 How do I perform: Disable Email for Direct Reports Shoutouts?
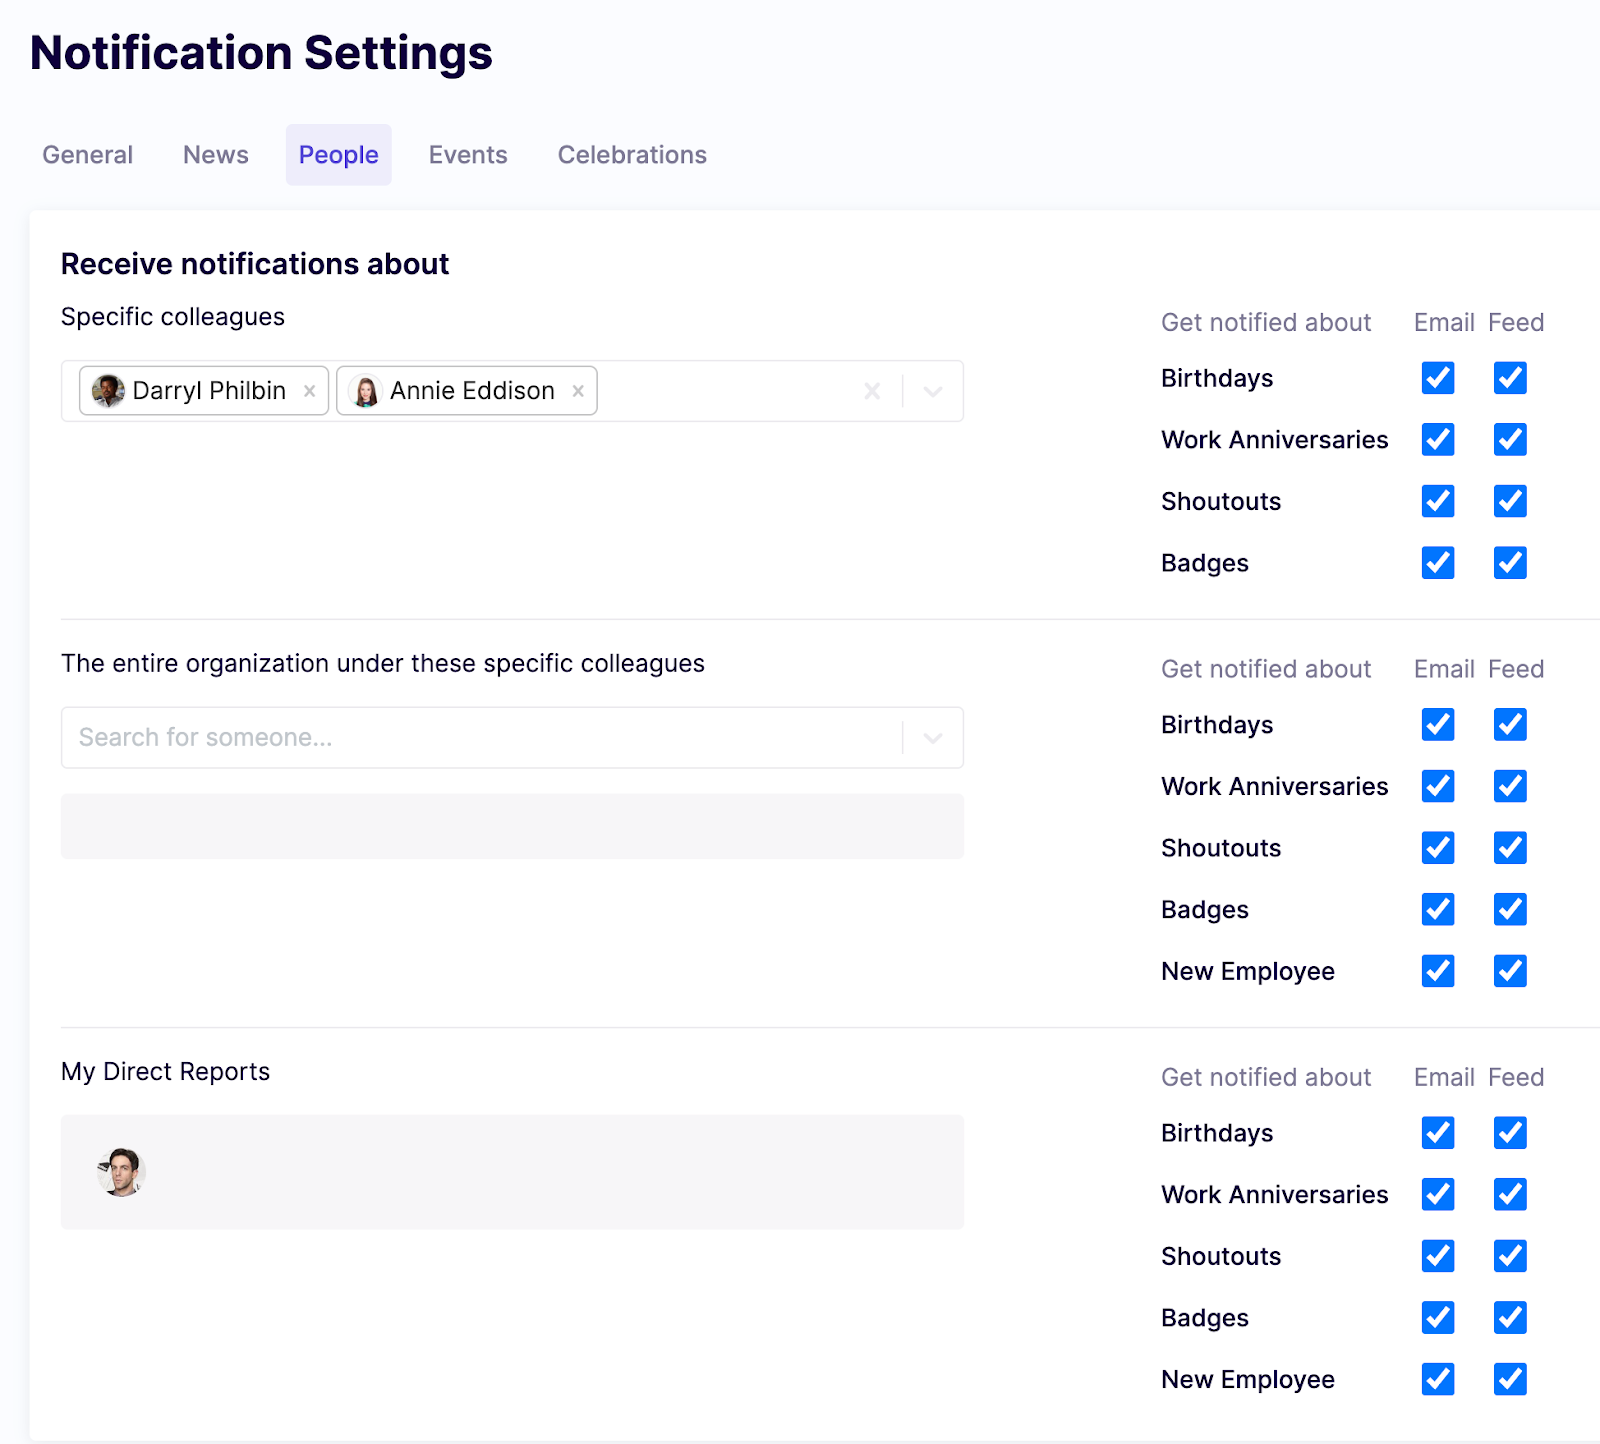[x=1438, y=1256]
